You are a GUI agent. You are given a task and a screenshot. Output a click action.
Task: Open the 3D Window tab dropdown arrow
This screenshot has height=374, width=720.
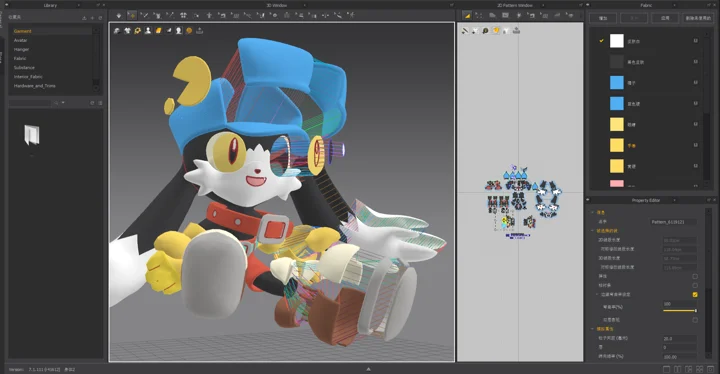[305, 5]
